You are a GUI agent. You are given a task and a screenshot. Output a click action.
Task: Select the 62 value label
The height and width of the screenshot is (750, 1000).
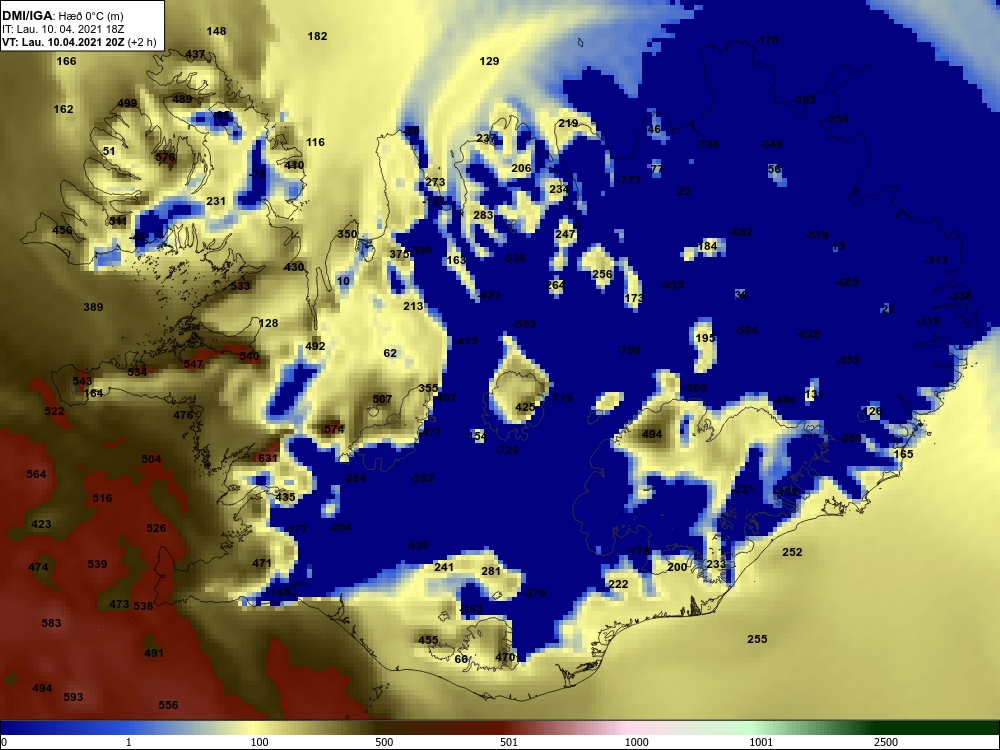click(390, 353)
